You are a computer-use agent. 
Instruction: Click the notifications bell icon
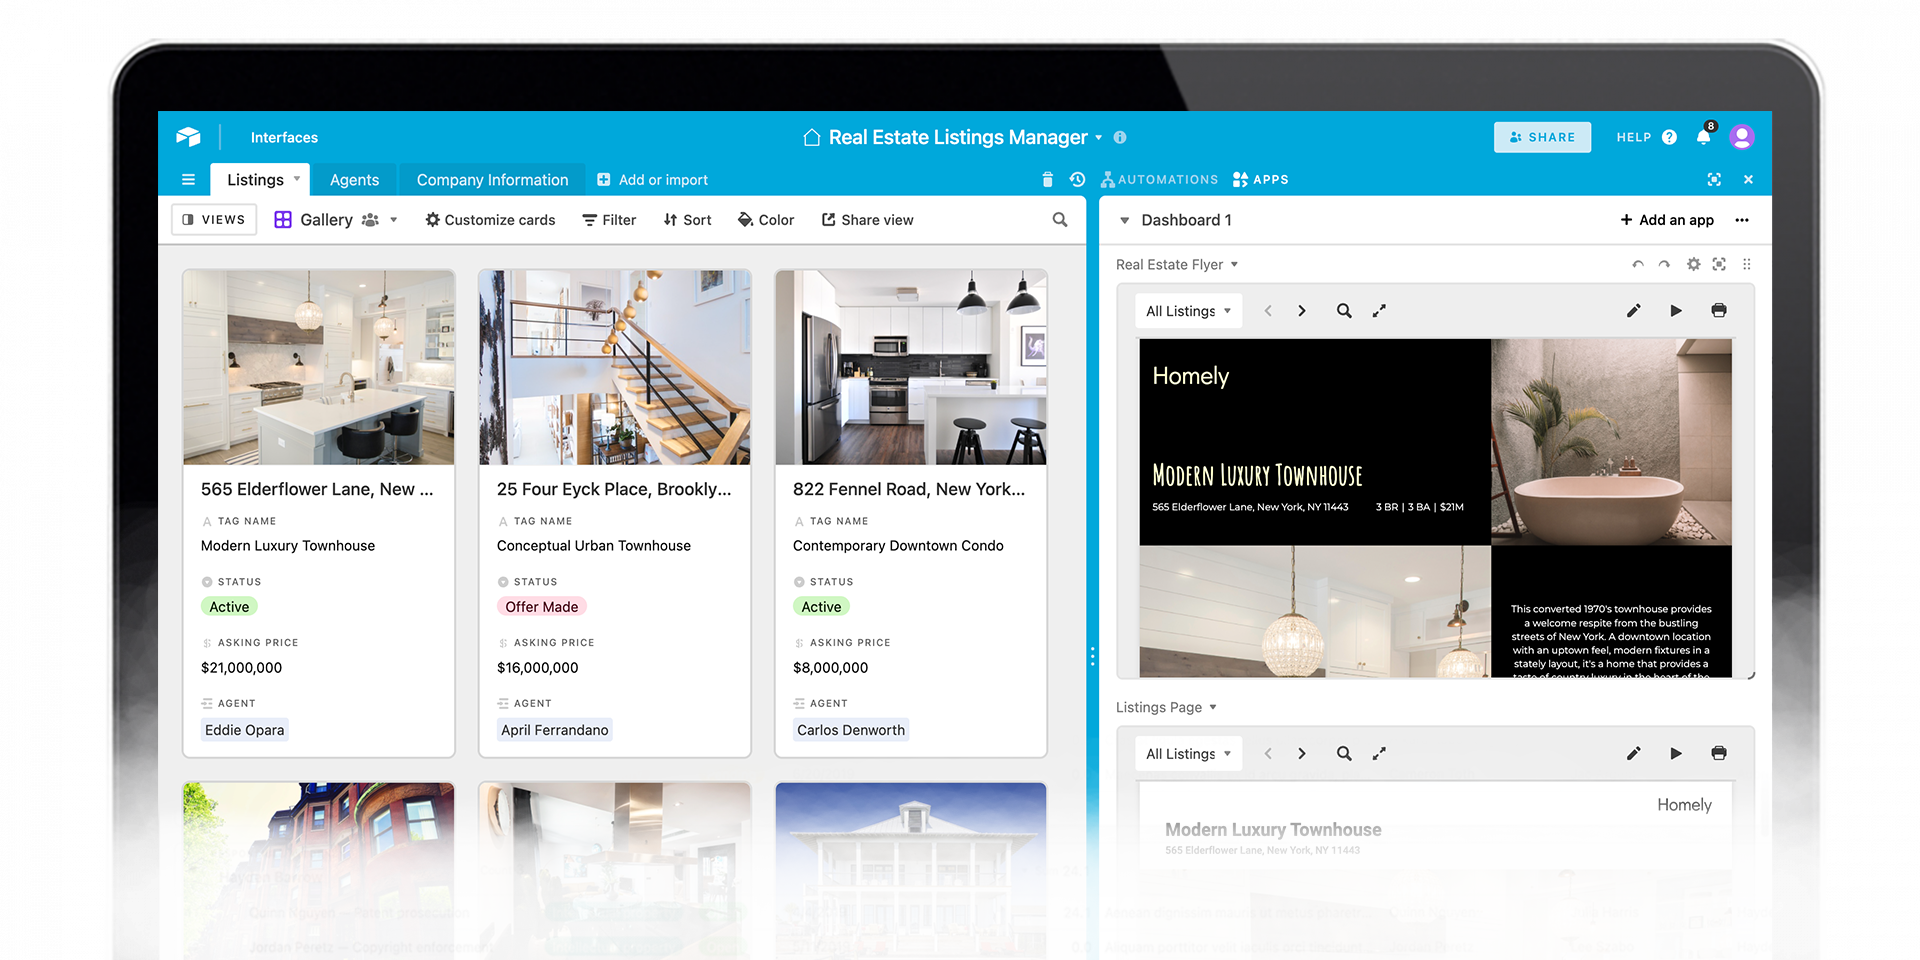[x=1703, y=138]
